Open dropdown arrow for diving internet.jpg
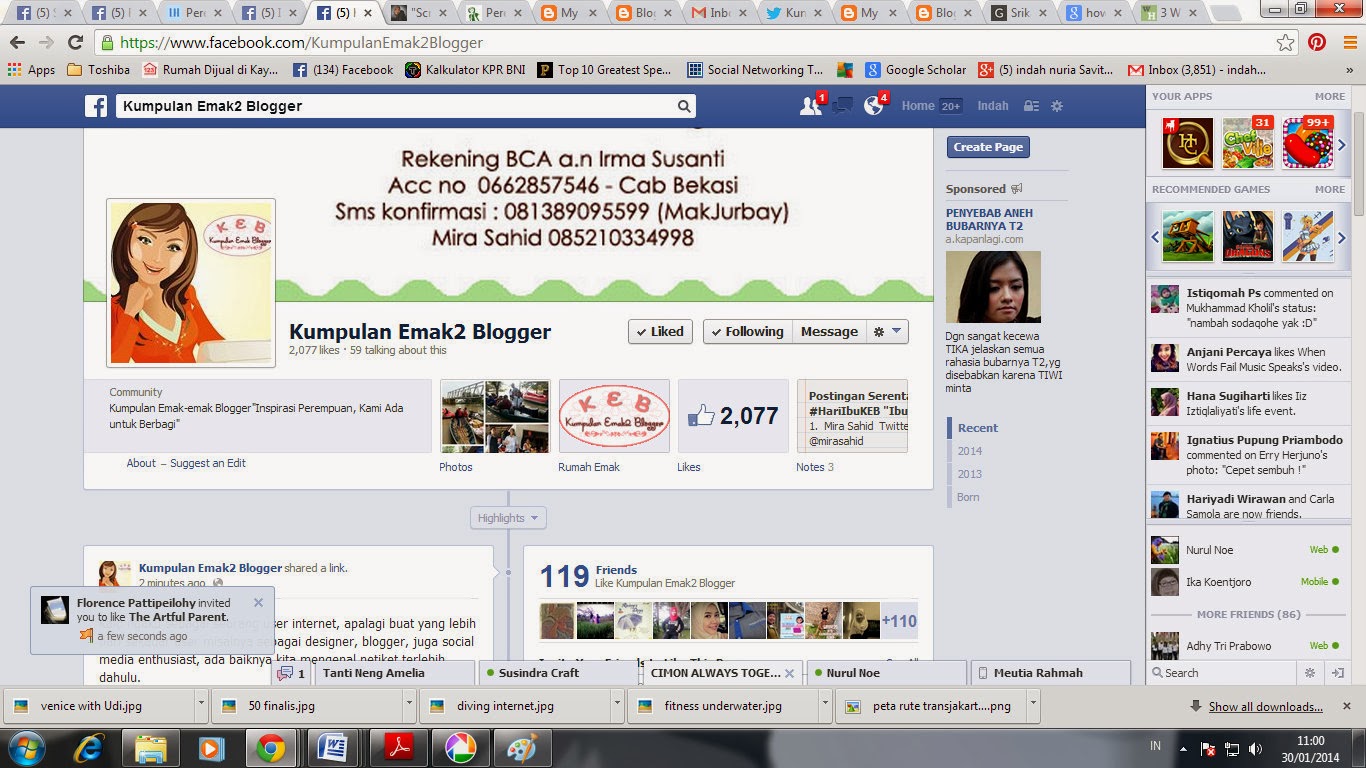Screen dimensions: 1366x768 618,706
